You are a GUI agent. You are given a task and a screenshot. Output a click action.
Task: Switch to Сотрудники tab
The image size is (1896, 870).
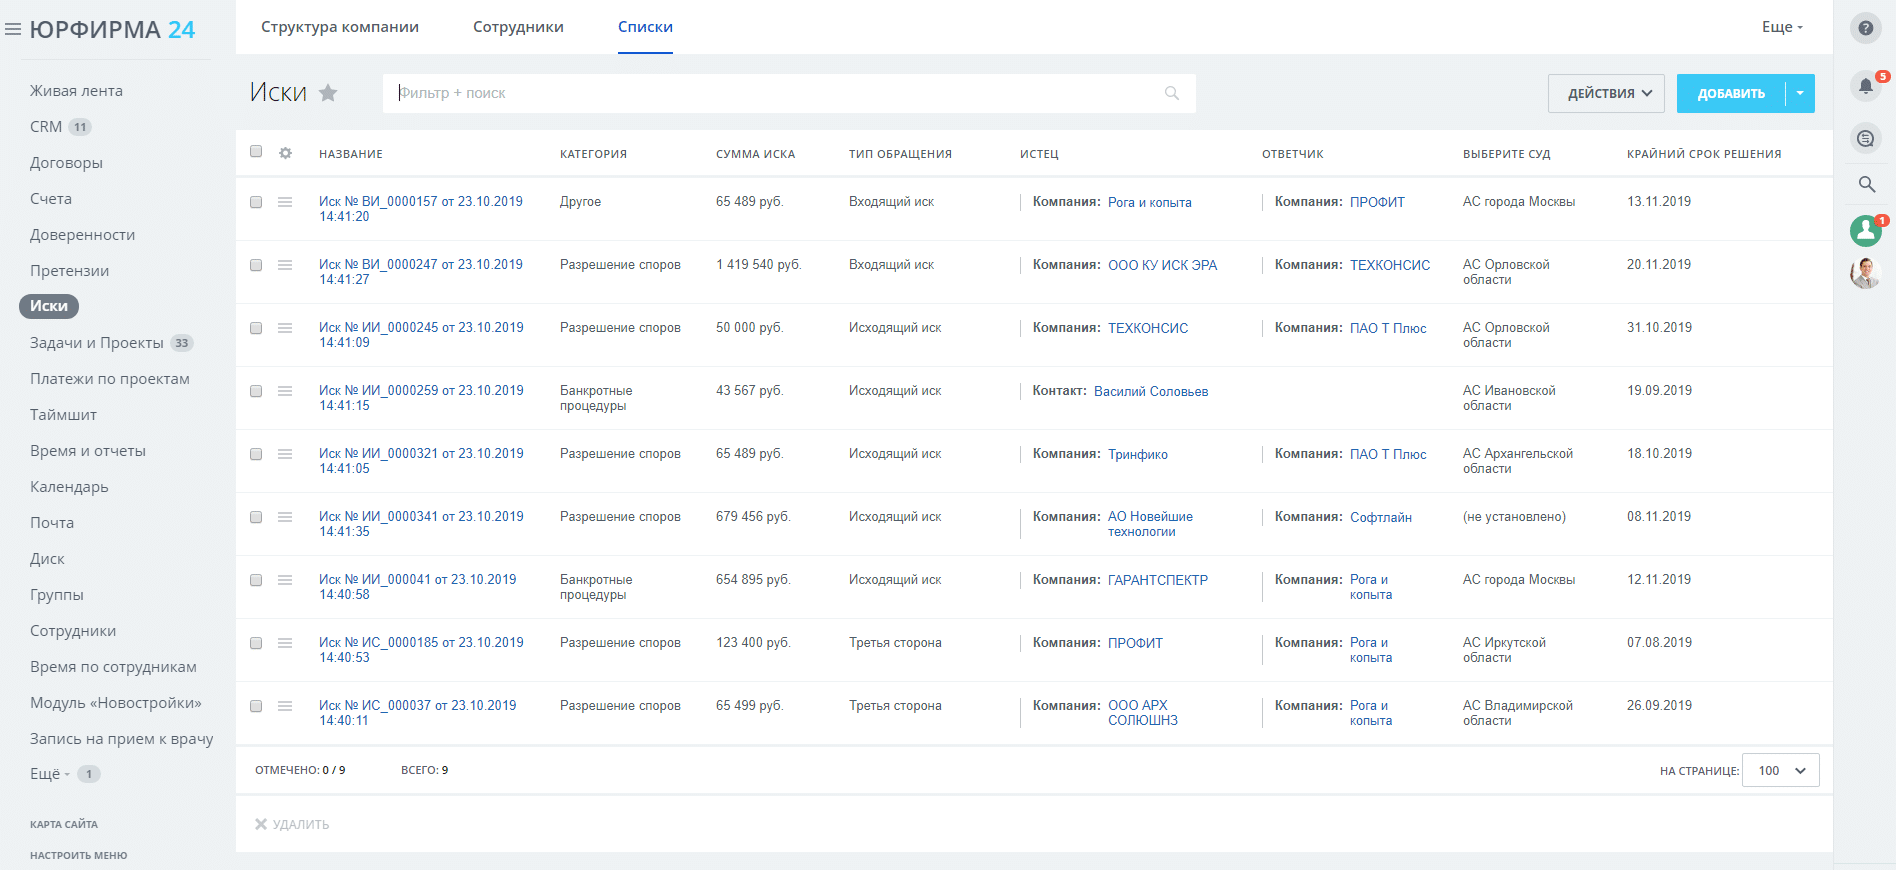[518, 27]
